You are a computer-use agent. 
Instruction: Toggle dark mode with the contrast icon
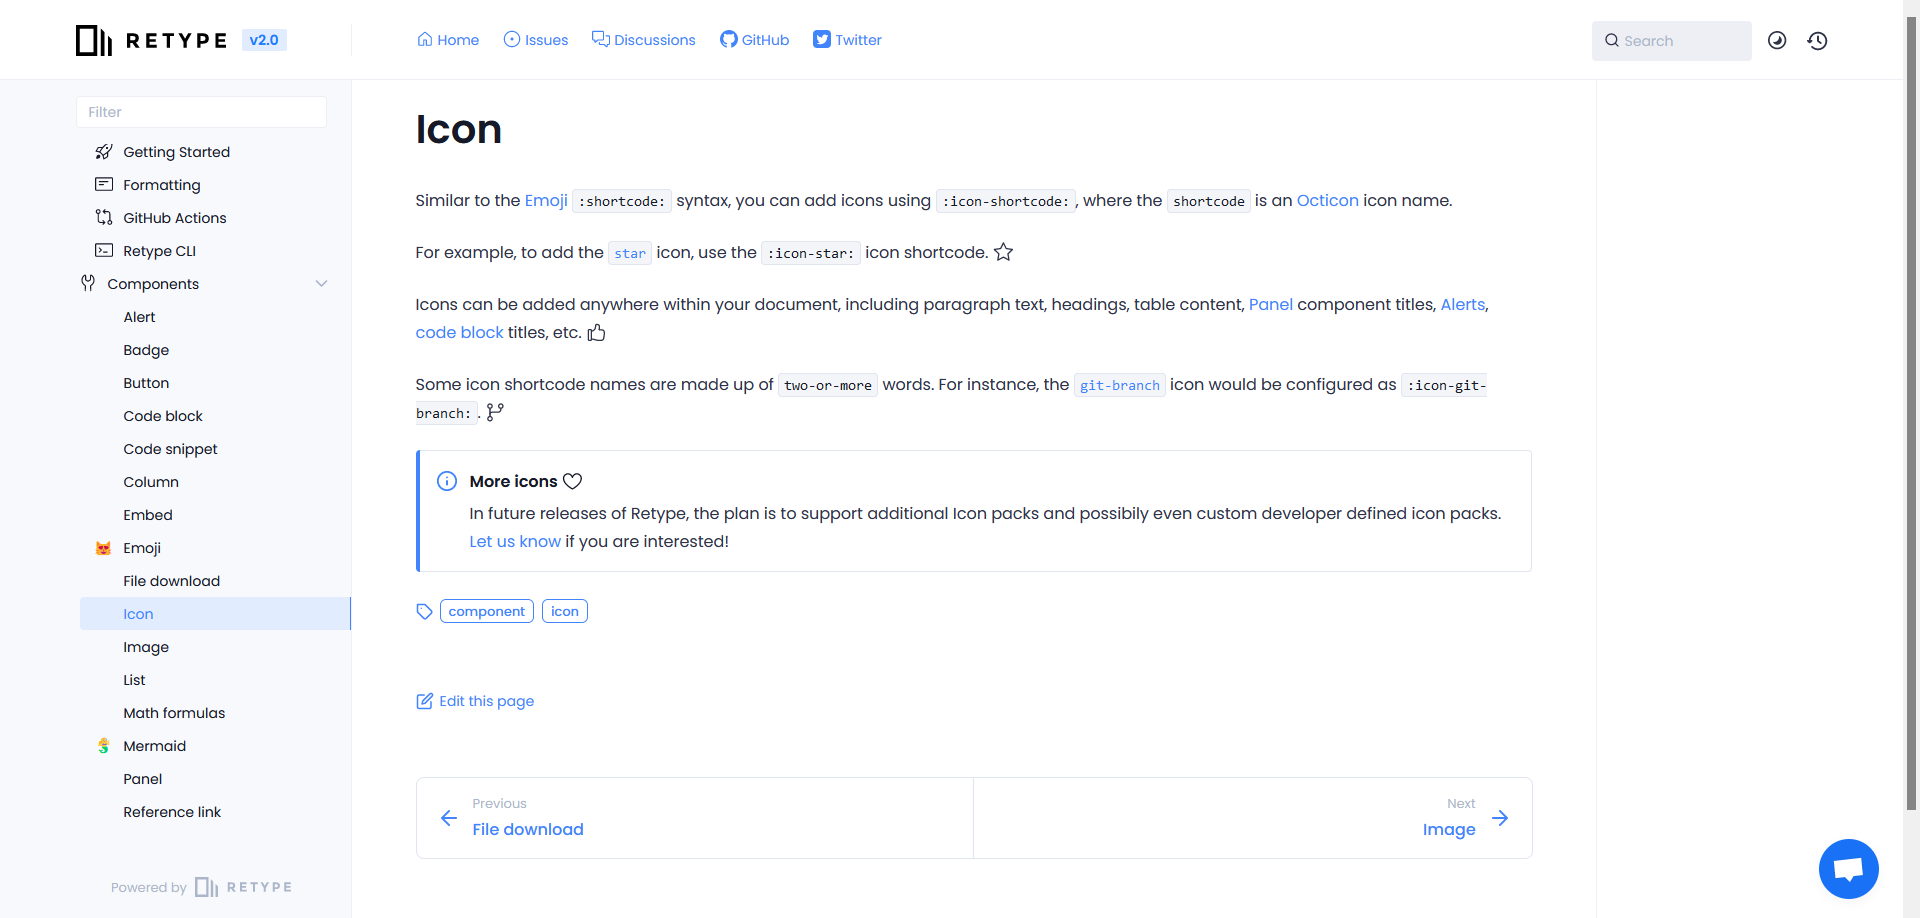[x=1778, y=40]
